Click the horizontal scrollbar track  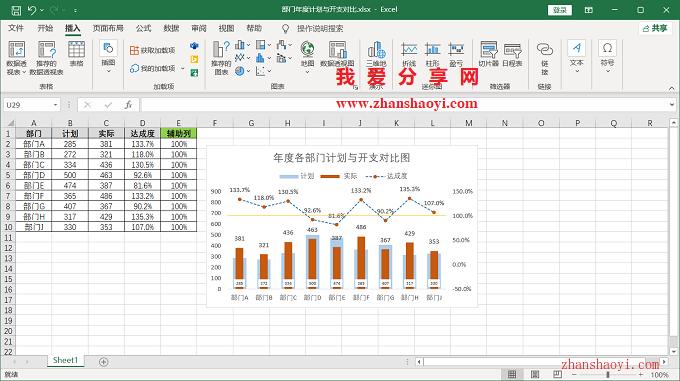pyautogui.click(x=541, y=361)
